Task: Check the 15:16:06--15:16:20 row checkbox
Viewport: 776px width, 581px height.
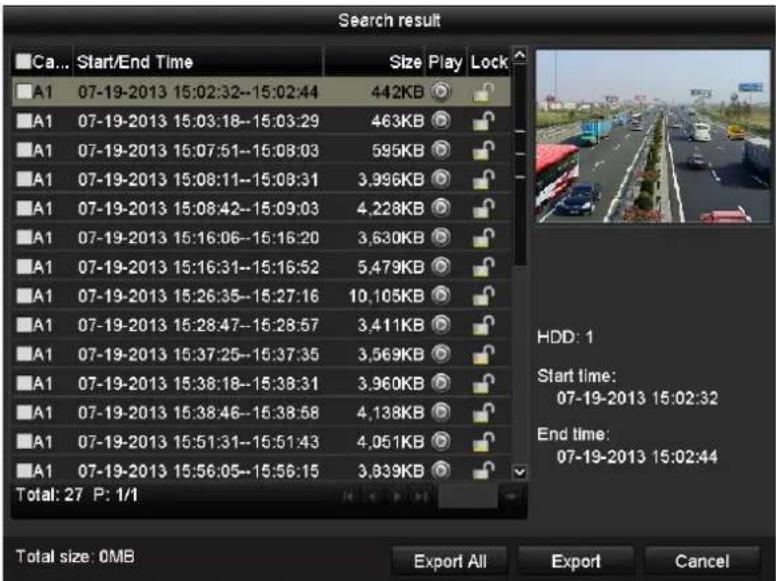Action: click(24, 238)
